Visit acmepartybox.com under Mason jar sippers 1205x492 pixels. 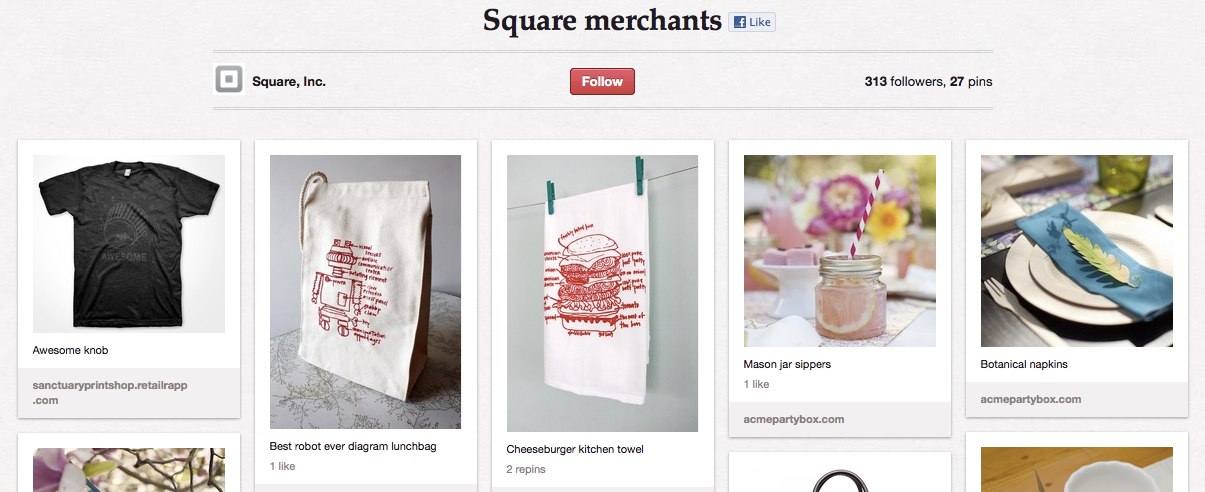794,419
